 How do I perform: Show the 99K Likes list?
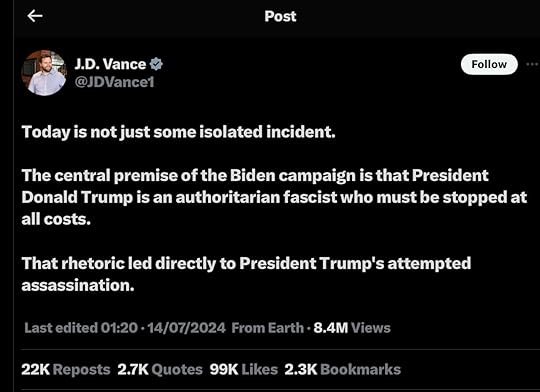click(x=243, y=370)
